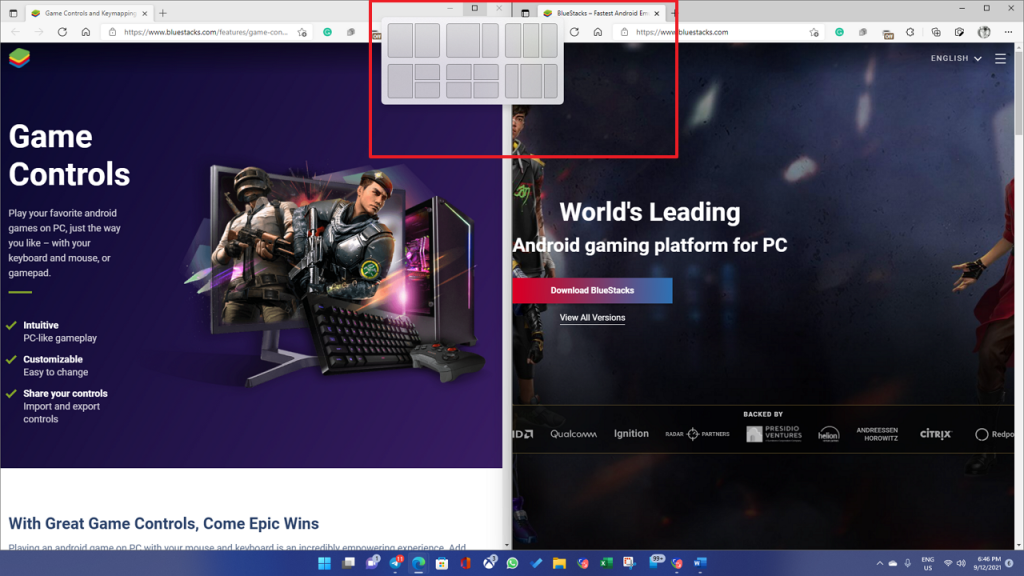1024x576 pixels.
Task: Expand hidden icons in the system tray
Action: [880, 563]
